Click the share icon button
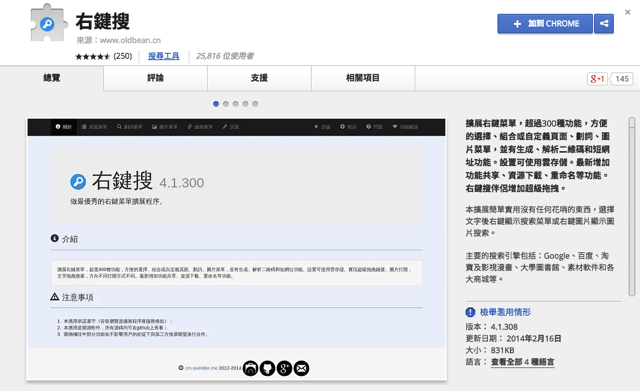Viewport: 640px width, 391px height. [x=604, y=24]
